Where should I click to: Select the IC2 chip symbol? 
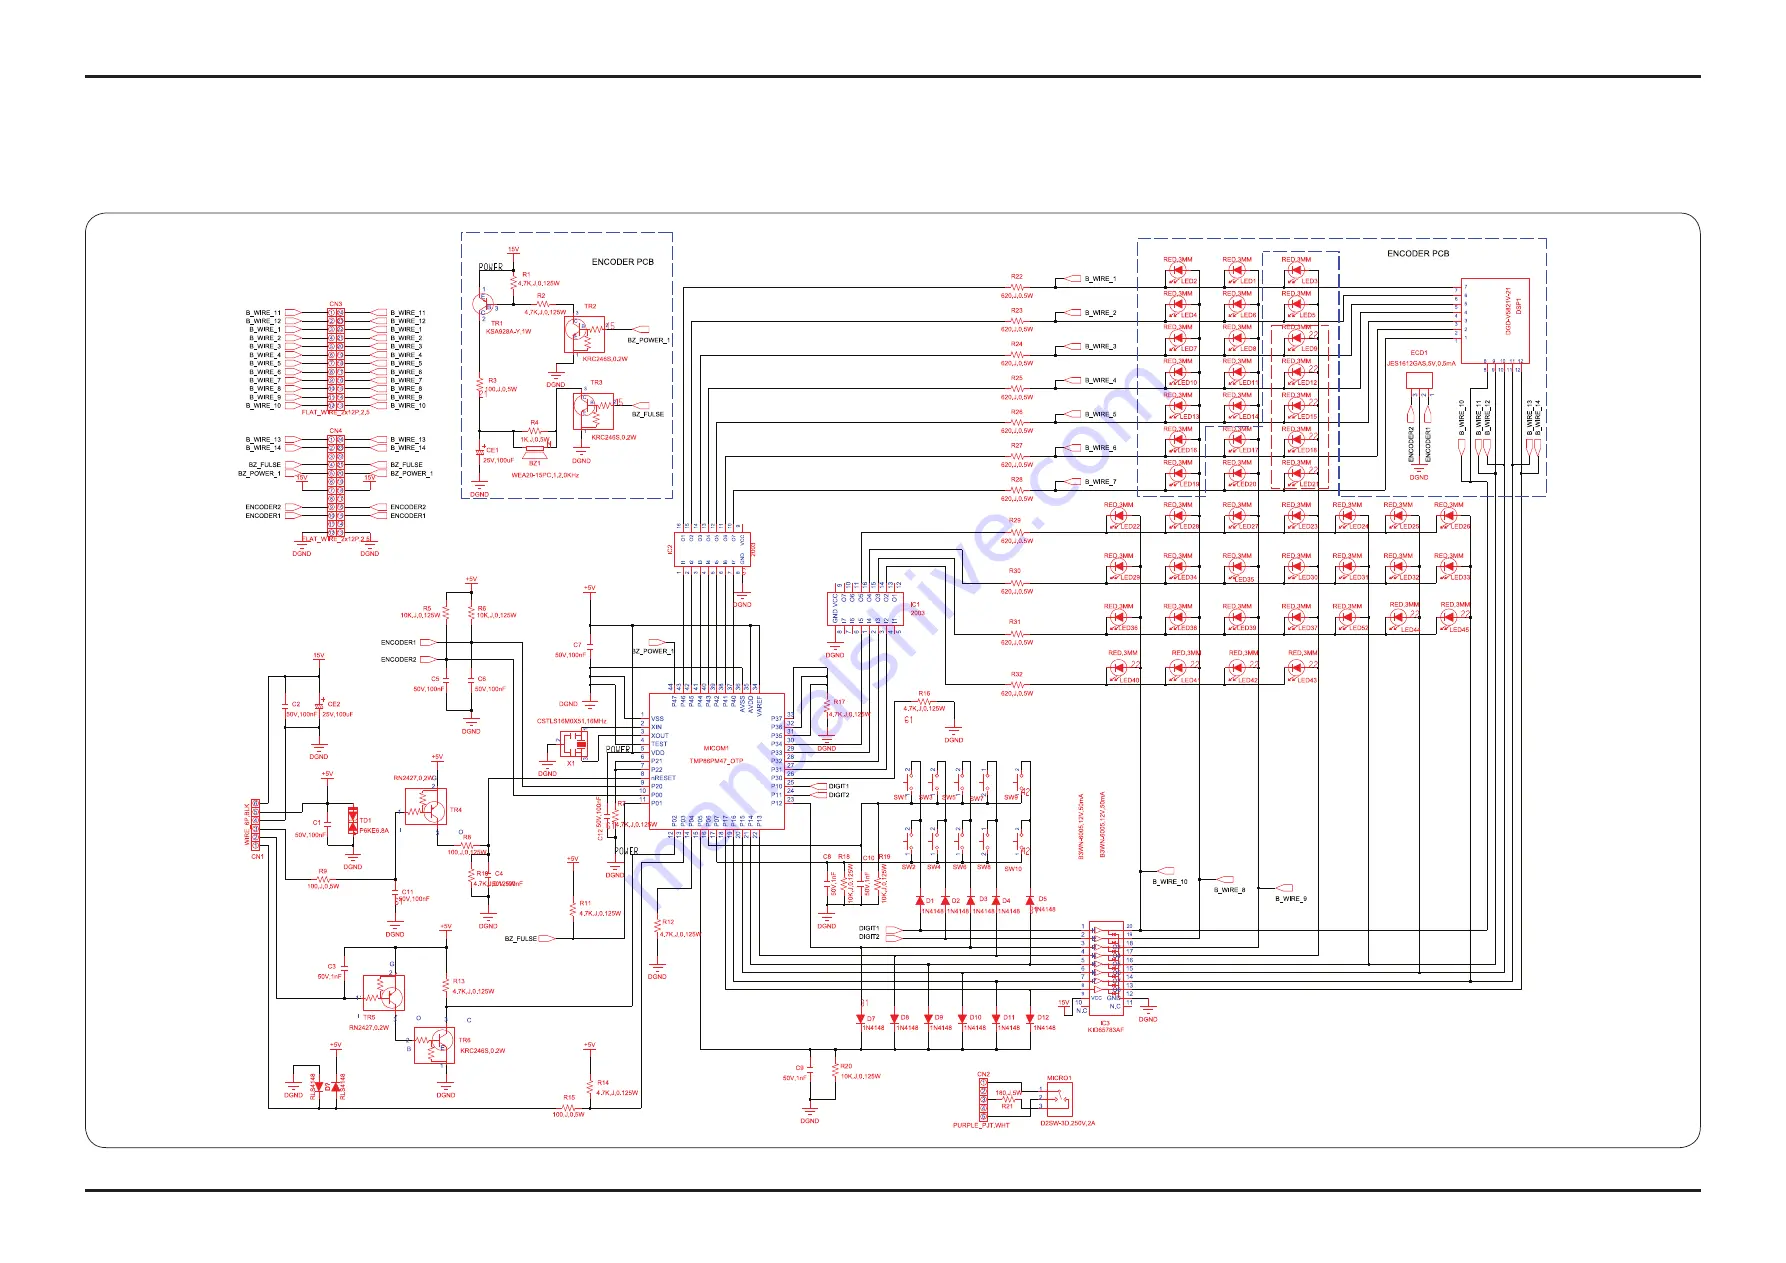pyautogui.click(x=712, y=548)
